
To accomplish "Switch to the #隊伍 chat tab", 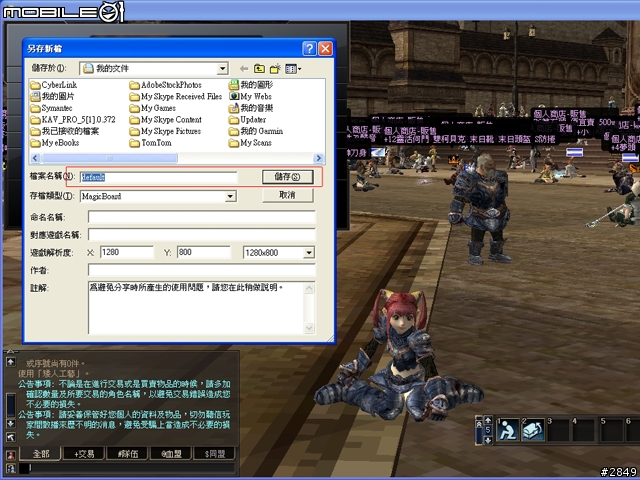I will [x=127, y=453].
